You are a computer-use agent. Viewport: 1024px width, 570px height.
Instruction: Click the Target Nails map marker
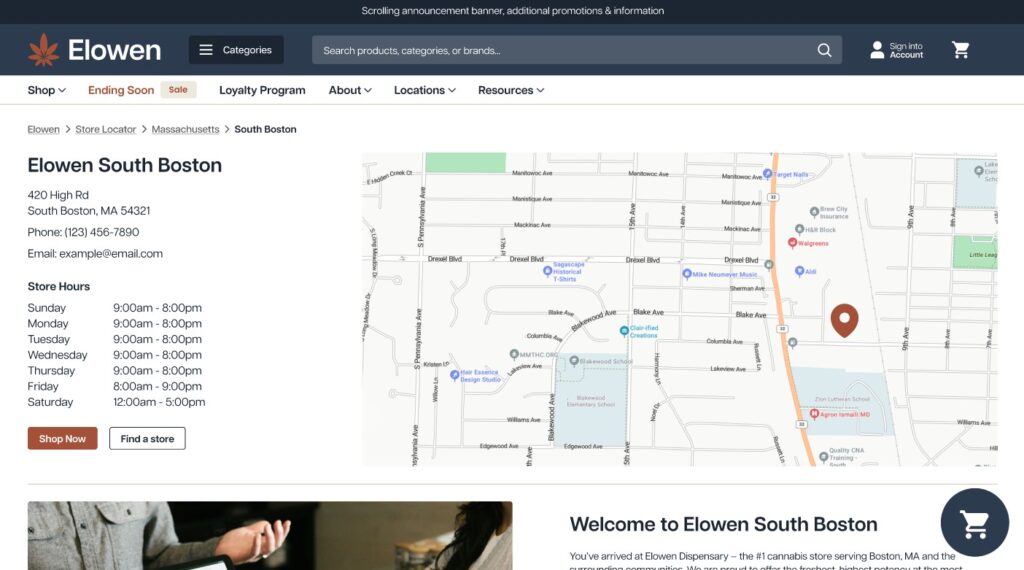(x=767, y=174)
